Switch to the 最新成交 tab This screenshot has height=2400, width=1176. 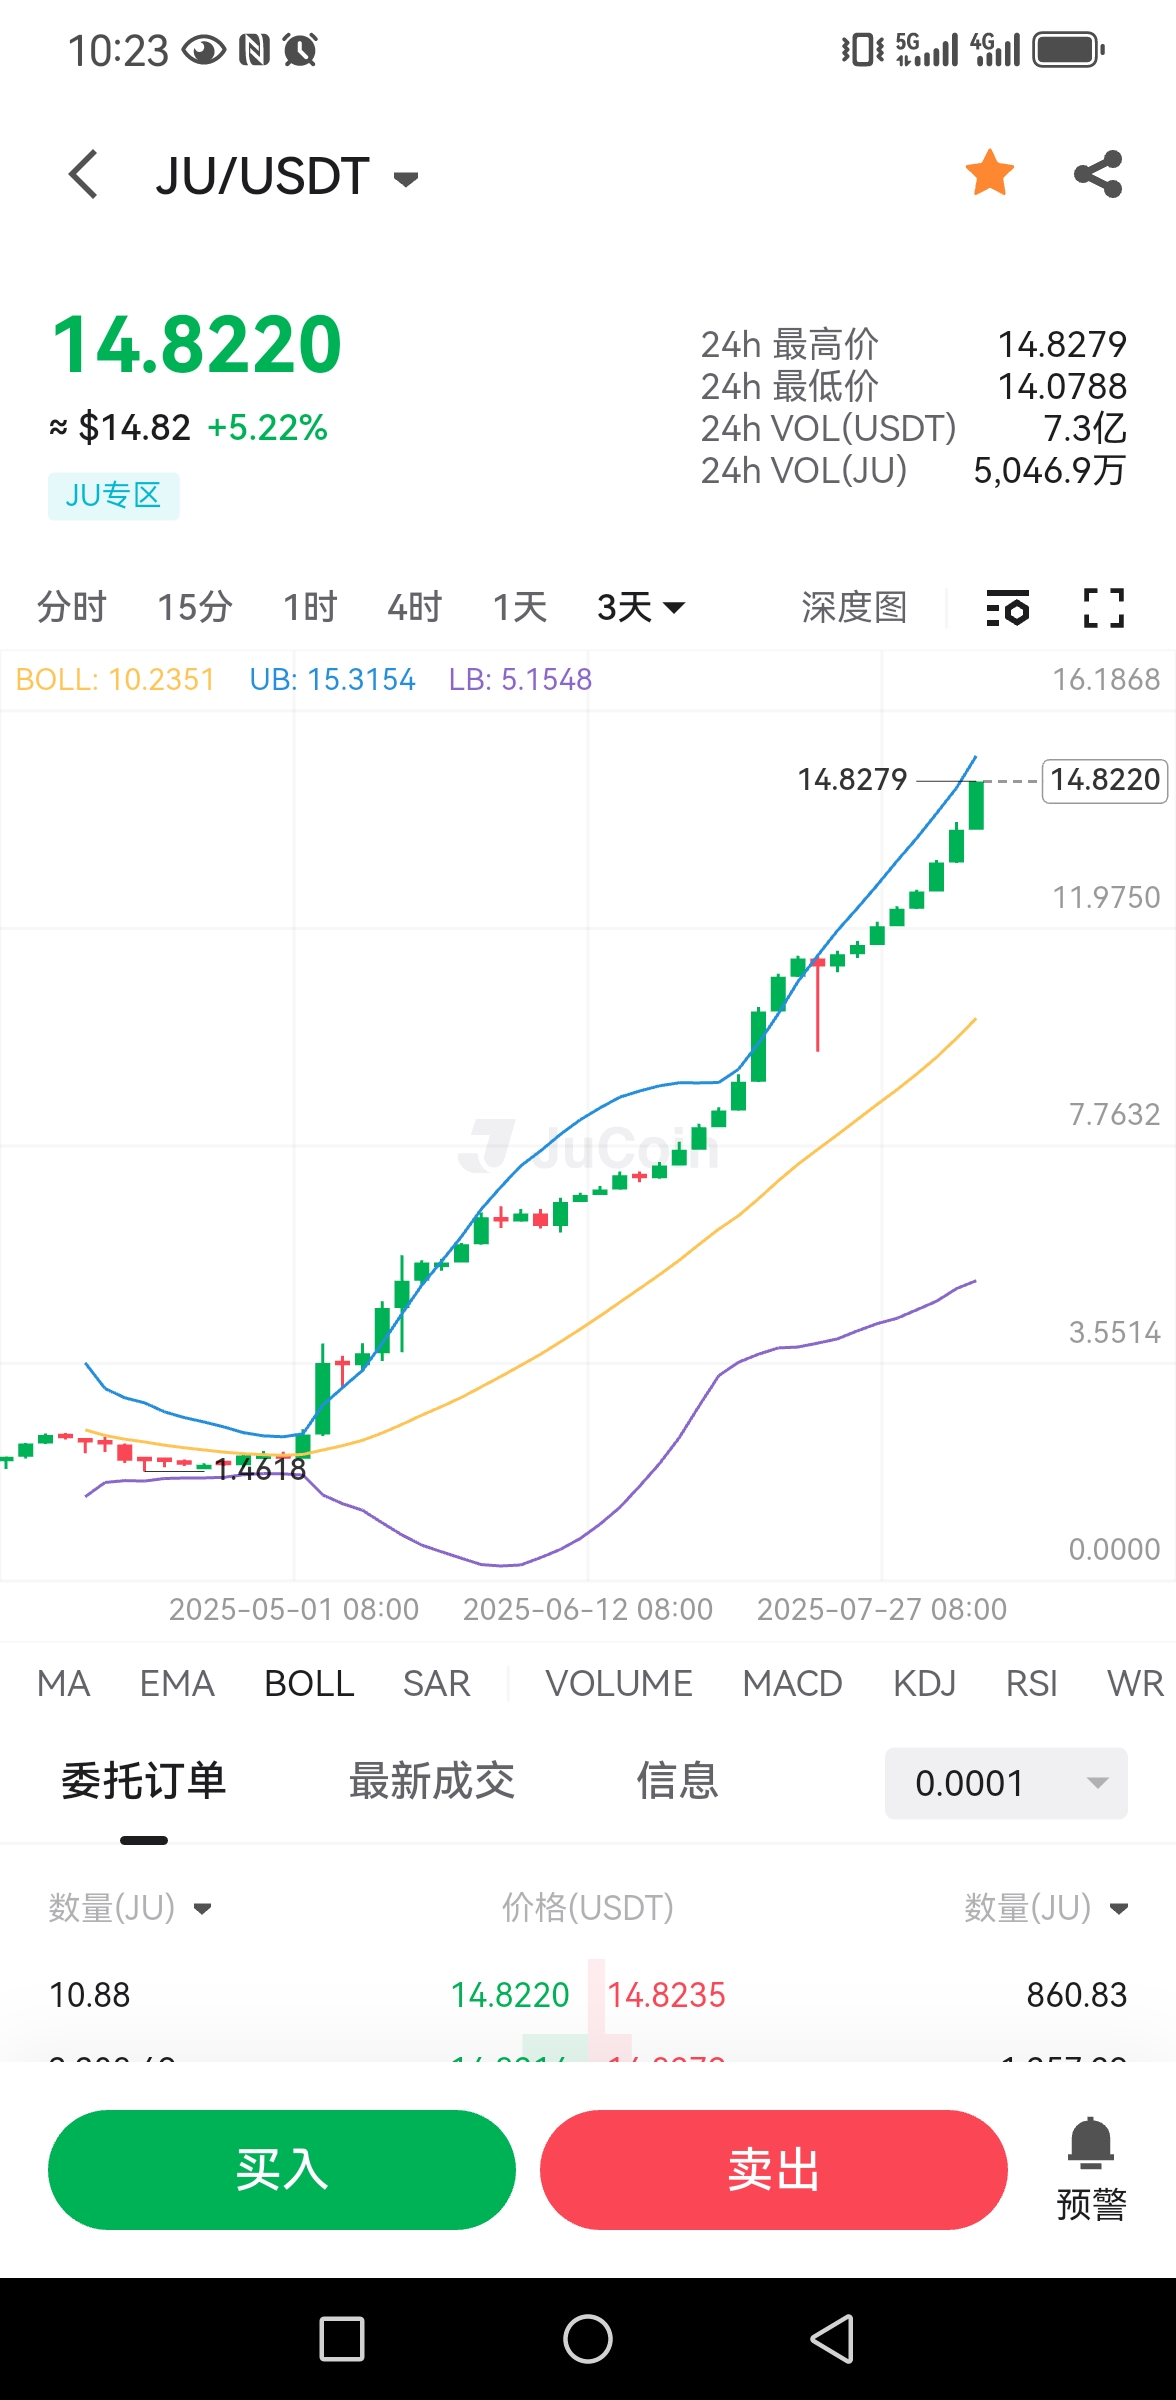pyautogui.click(x=432, y=1782)
